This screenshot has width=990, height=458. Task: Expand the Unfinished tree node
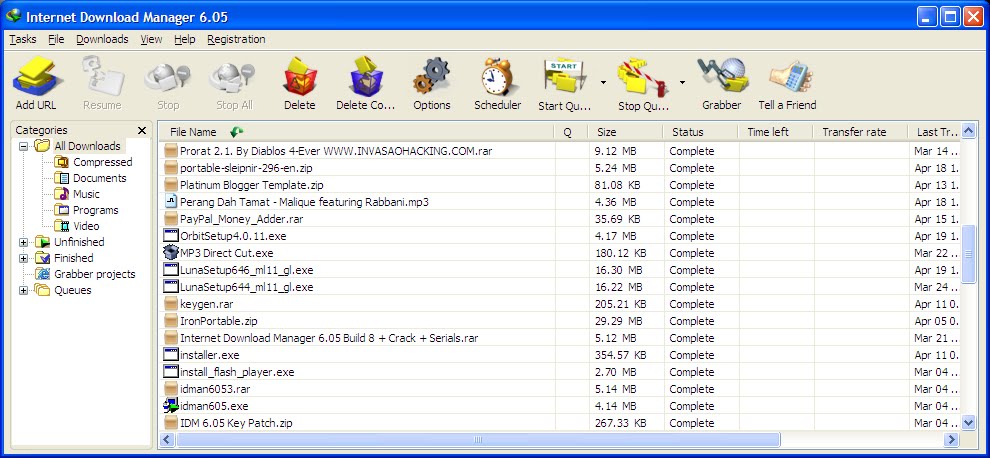pyautogui.click(x=23, y=242)
